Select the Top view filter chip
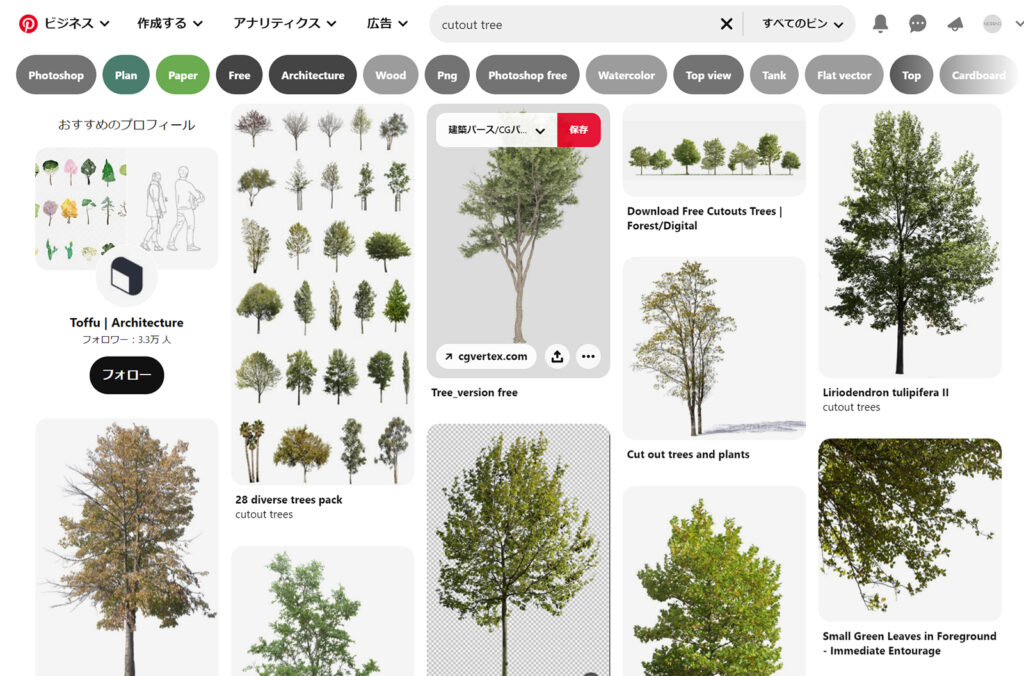Image resolution: width=1024 pixels, height=676 pixels. click(x=709, y=75)
